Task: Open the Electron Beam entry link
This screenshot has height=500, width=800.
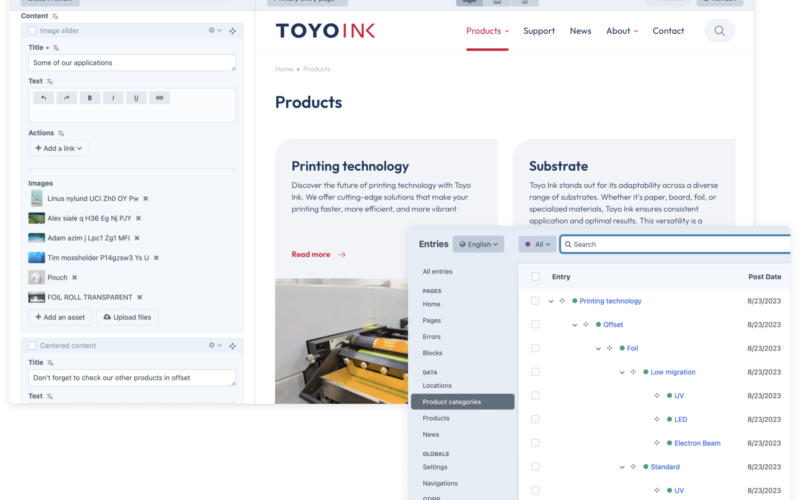Action: 697,443
